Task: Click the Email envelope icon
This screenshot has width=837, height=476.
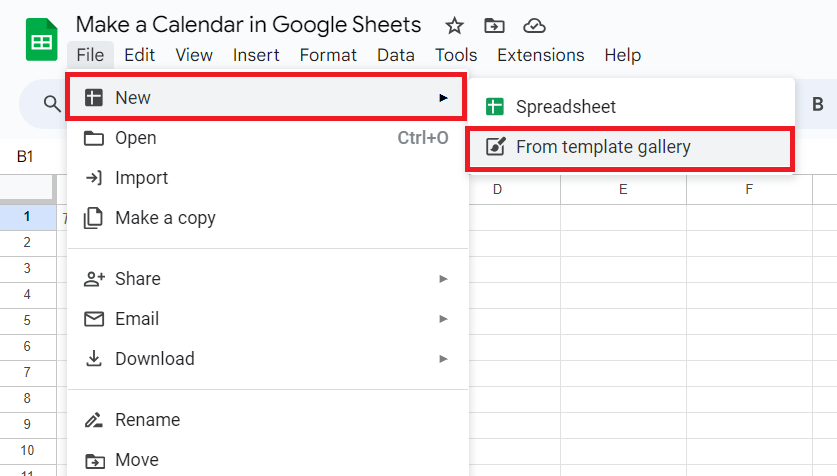Action: pos(94,319)
